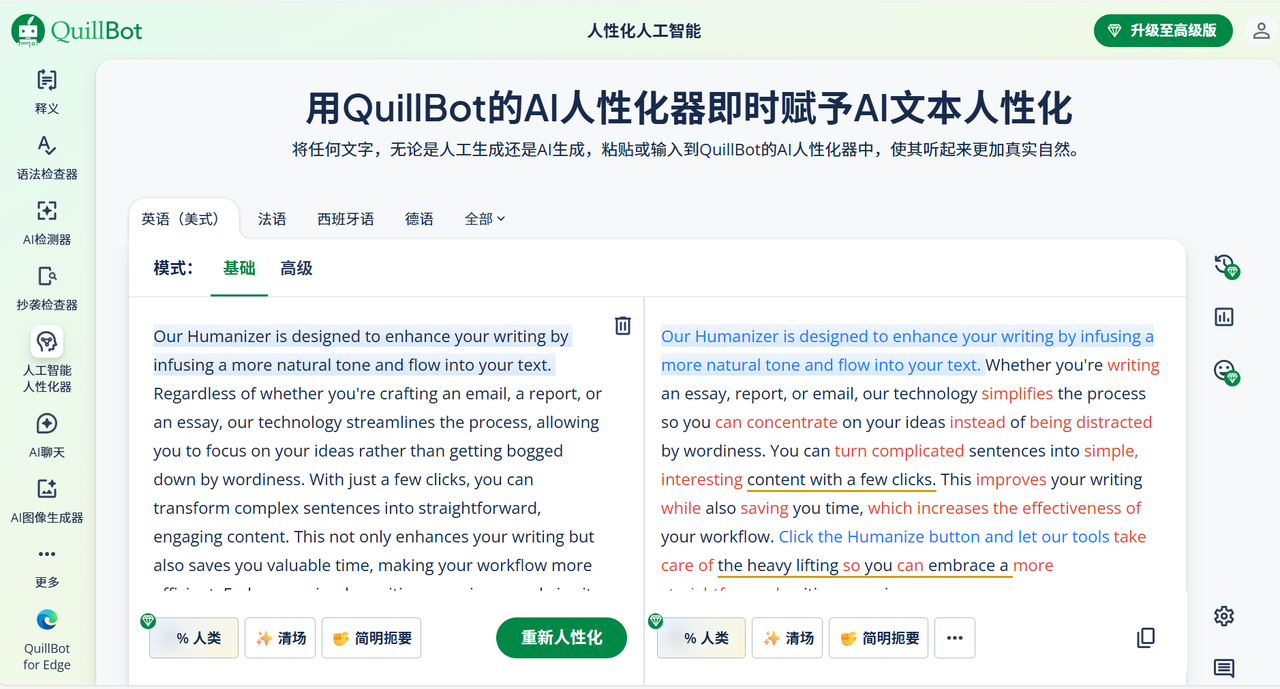Screen dimensions: 1280x689
Task: Copy output text with copy icon
Action: click(x=1146, y=638)
